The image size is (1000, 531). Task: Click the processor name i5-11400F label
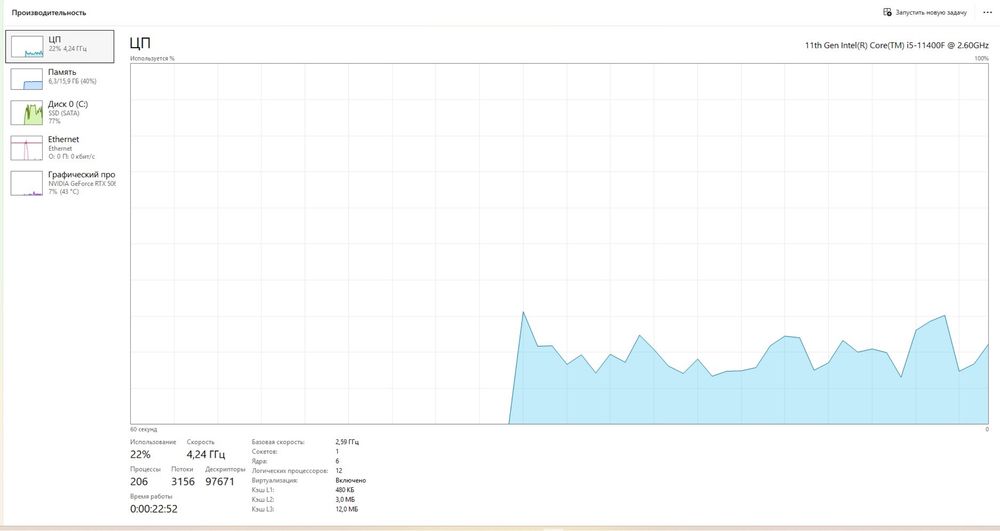click(897, 45)
